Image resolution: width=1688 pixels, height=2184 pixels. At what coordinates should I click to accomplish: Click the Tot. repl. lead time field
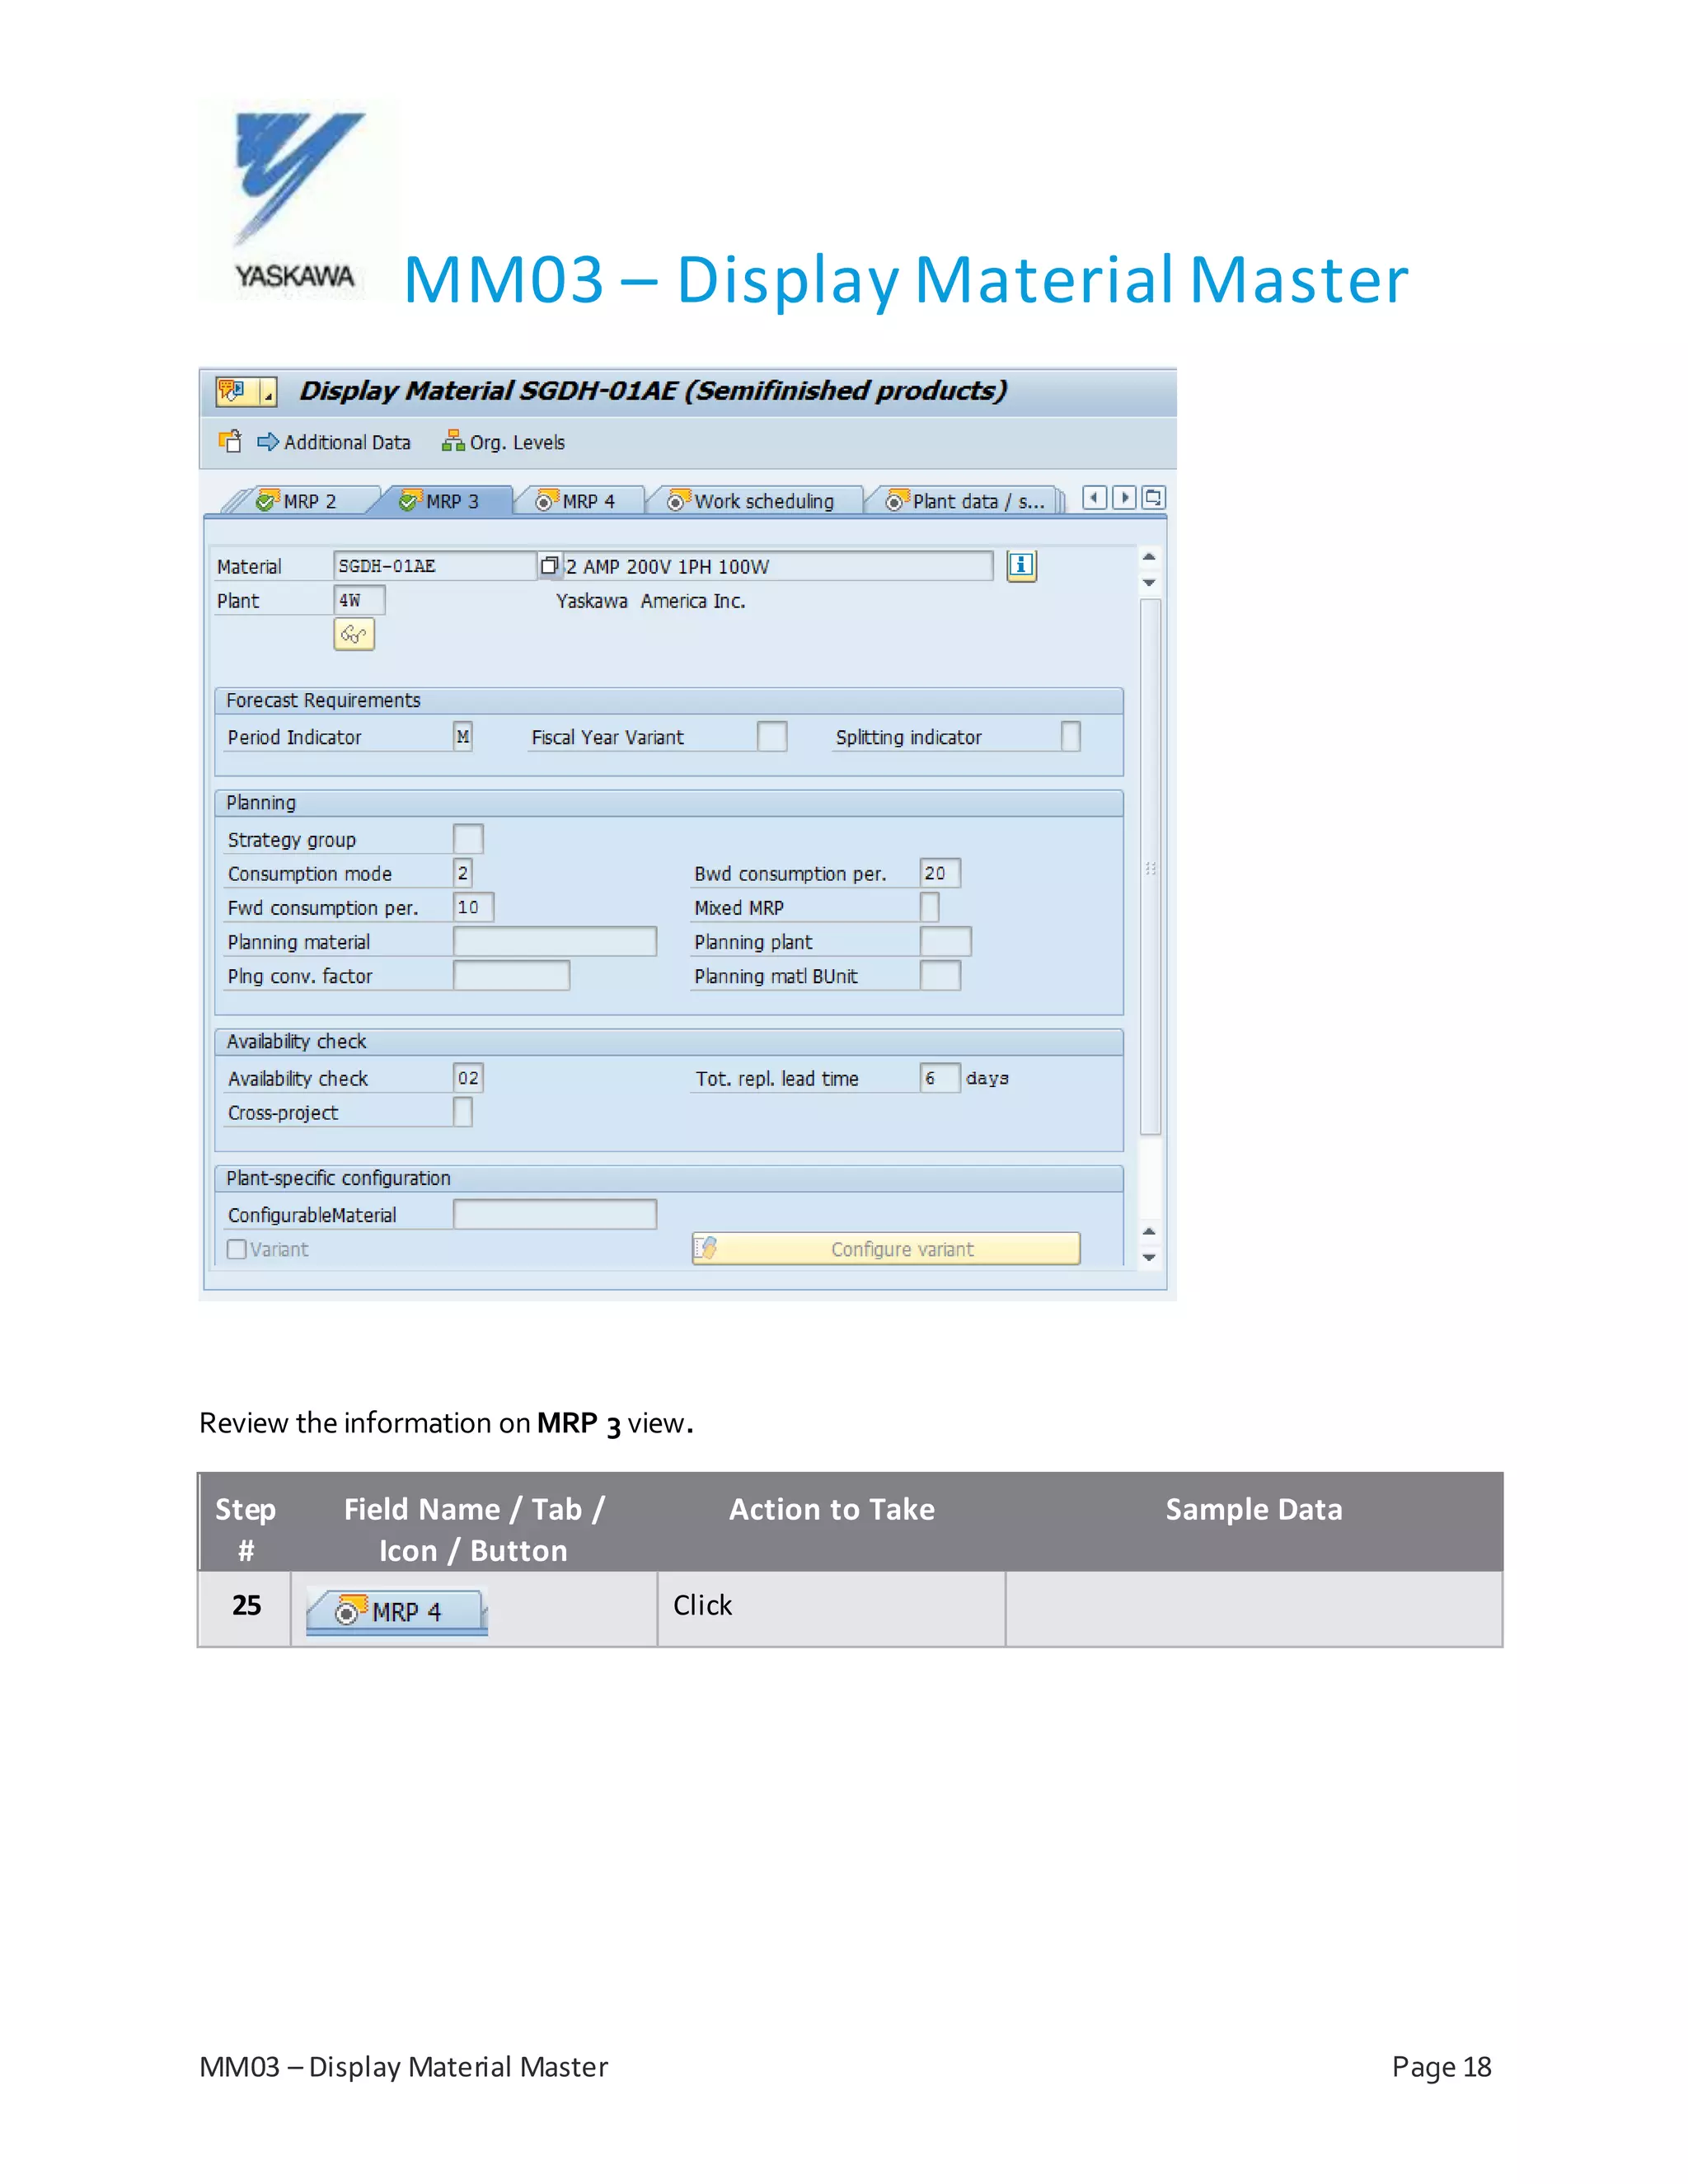(x=940, y=1078)
